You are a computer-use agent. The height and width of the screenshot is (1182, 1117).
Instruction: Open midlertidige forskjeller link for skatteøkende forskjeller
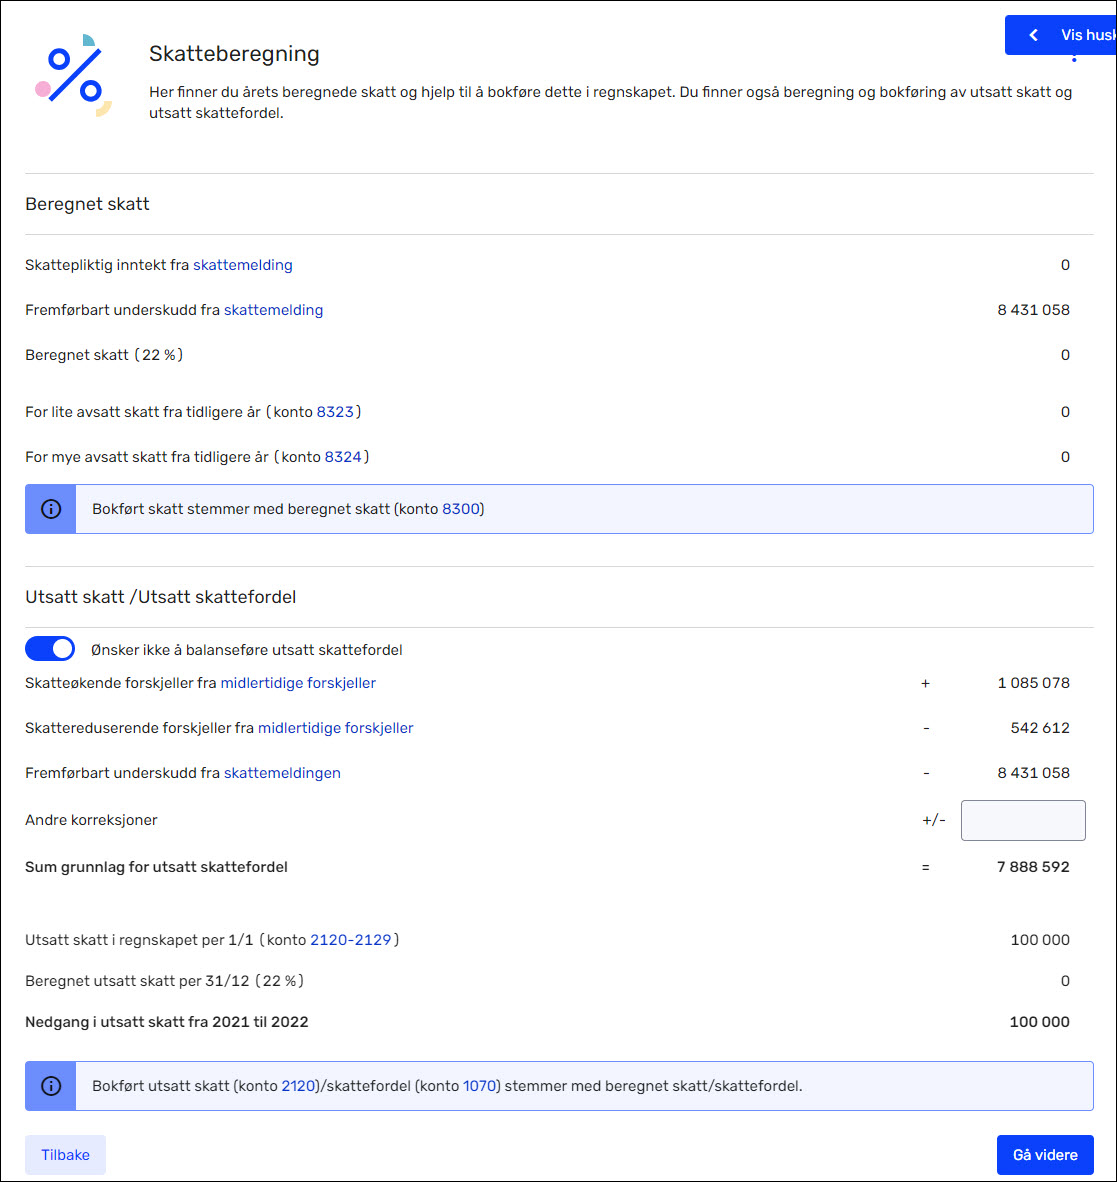coord(298,683)
